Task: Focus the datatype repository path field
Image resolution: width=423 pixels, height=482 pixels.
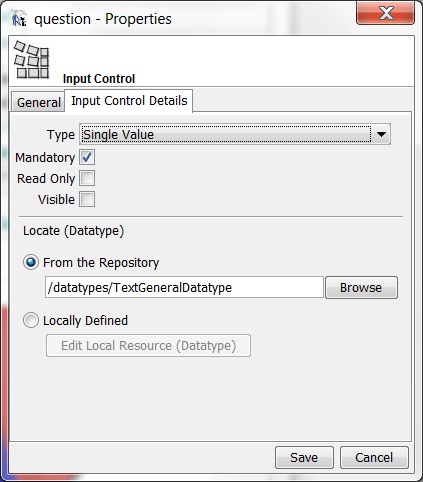Action: [184, 287]
